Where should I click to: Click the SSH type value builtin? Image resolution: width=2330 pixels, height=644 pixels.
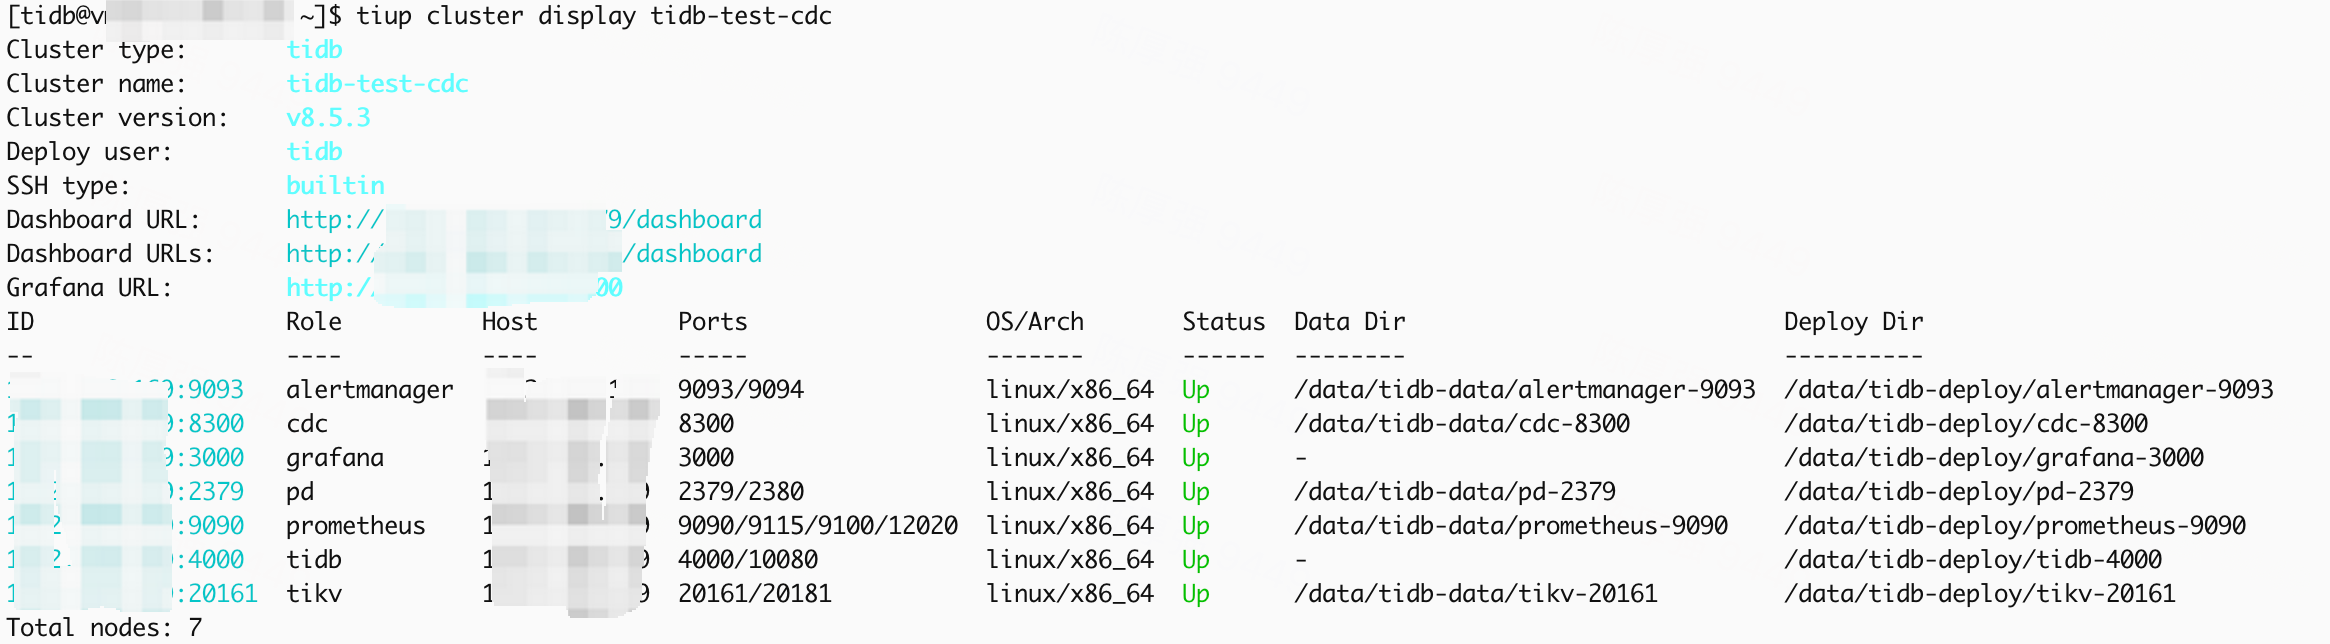(x=335, y=186)
